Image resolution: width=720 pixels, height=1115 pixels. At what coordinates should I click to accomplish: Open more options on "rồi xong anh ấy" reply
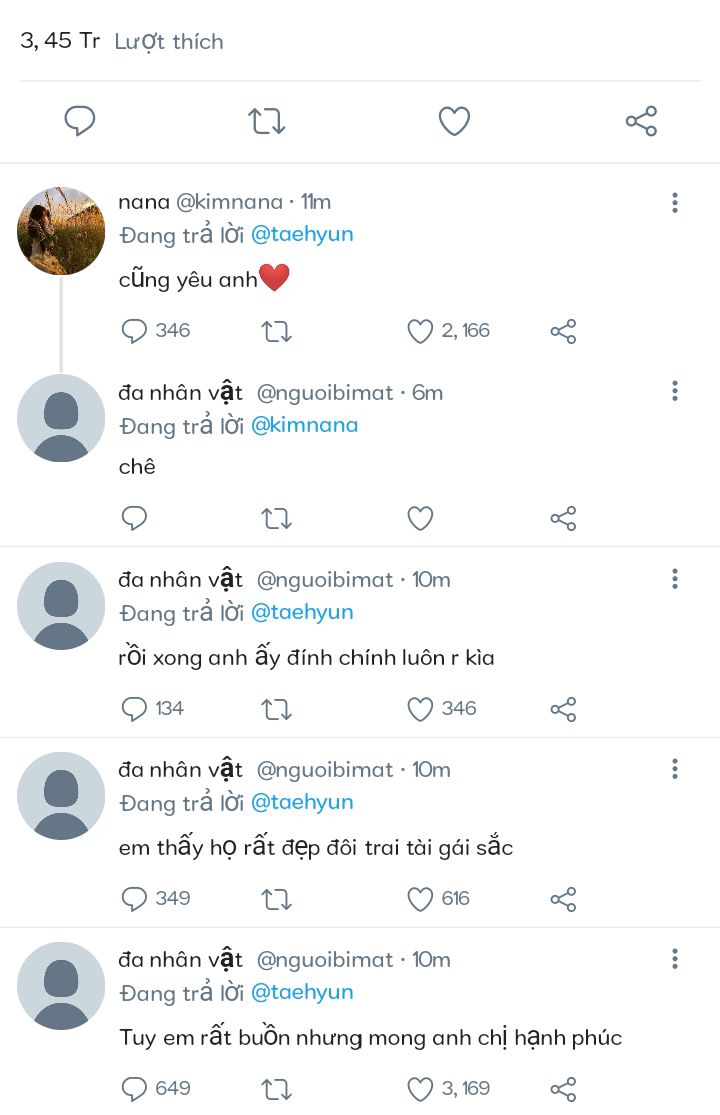(x=675, y=579)
